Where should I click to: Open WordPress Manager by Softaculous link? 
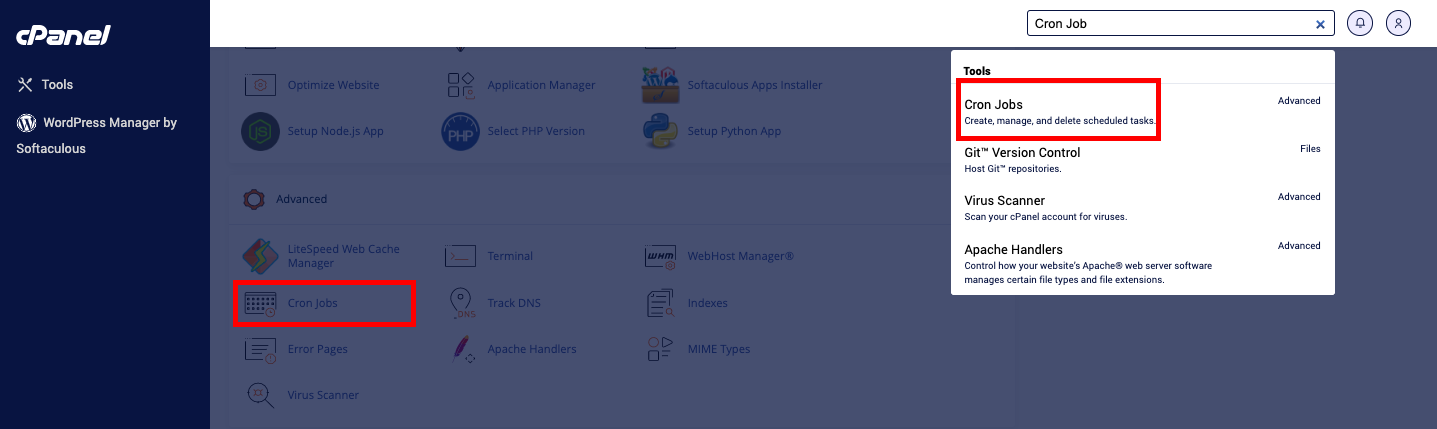pos(97,135)
